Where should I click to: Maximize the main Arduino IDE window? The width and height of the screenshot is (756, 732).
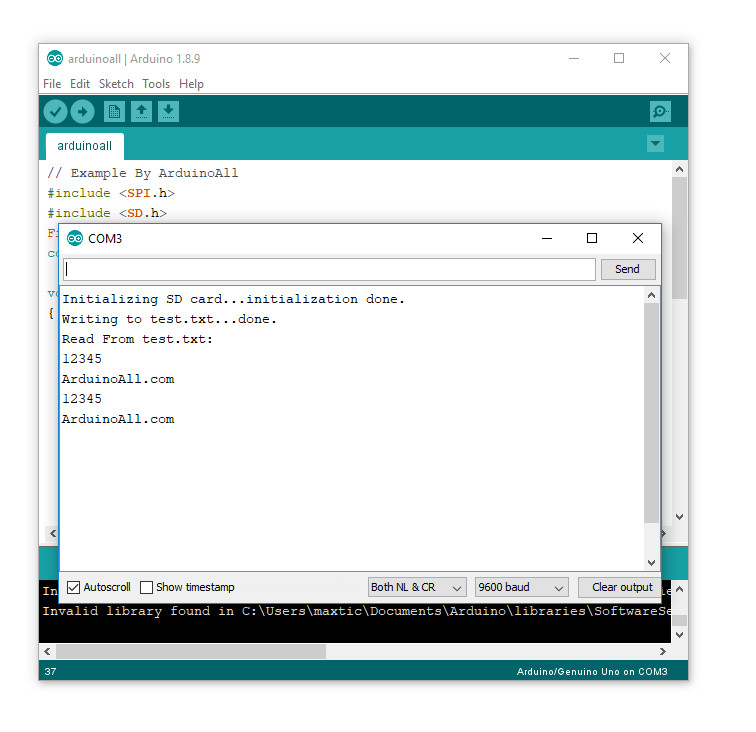point(619,58)
